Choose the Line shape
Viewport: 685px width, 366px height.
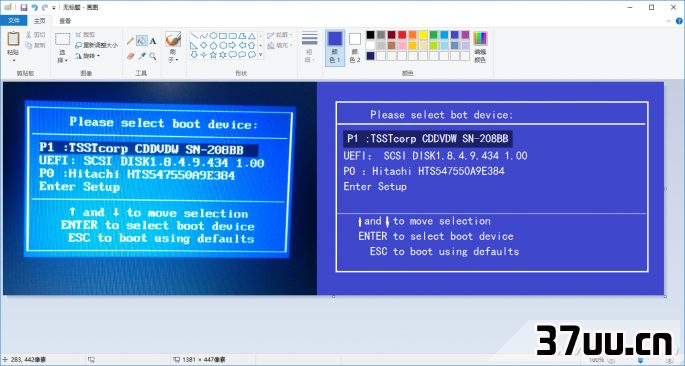[194, 36]
